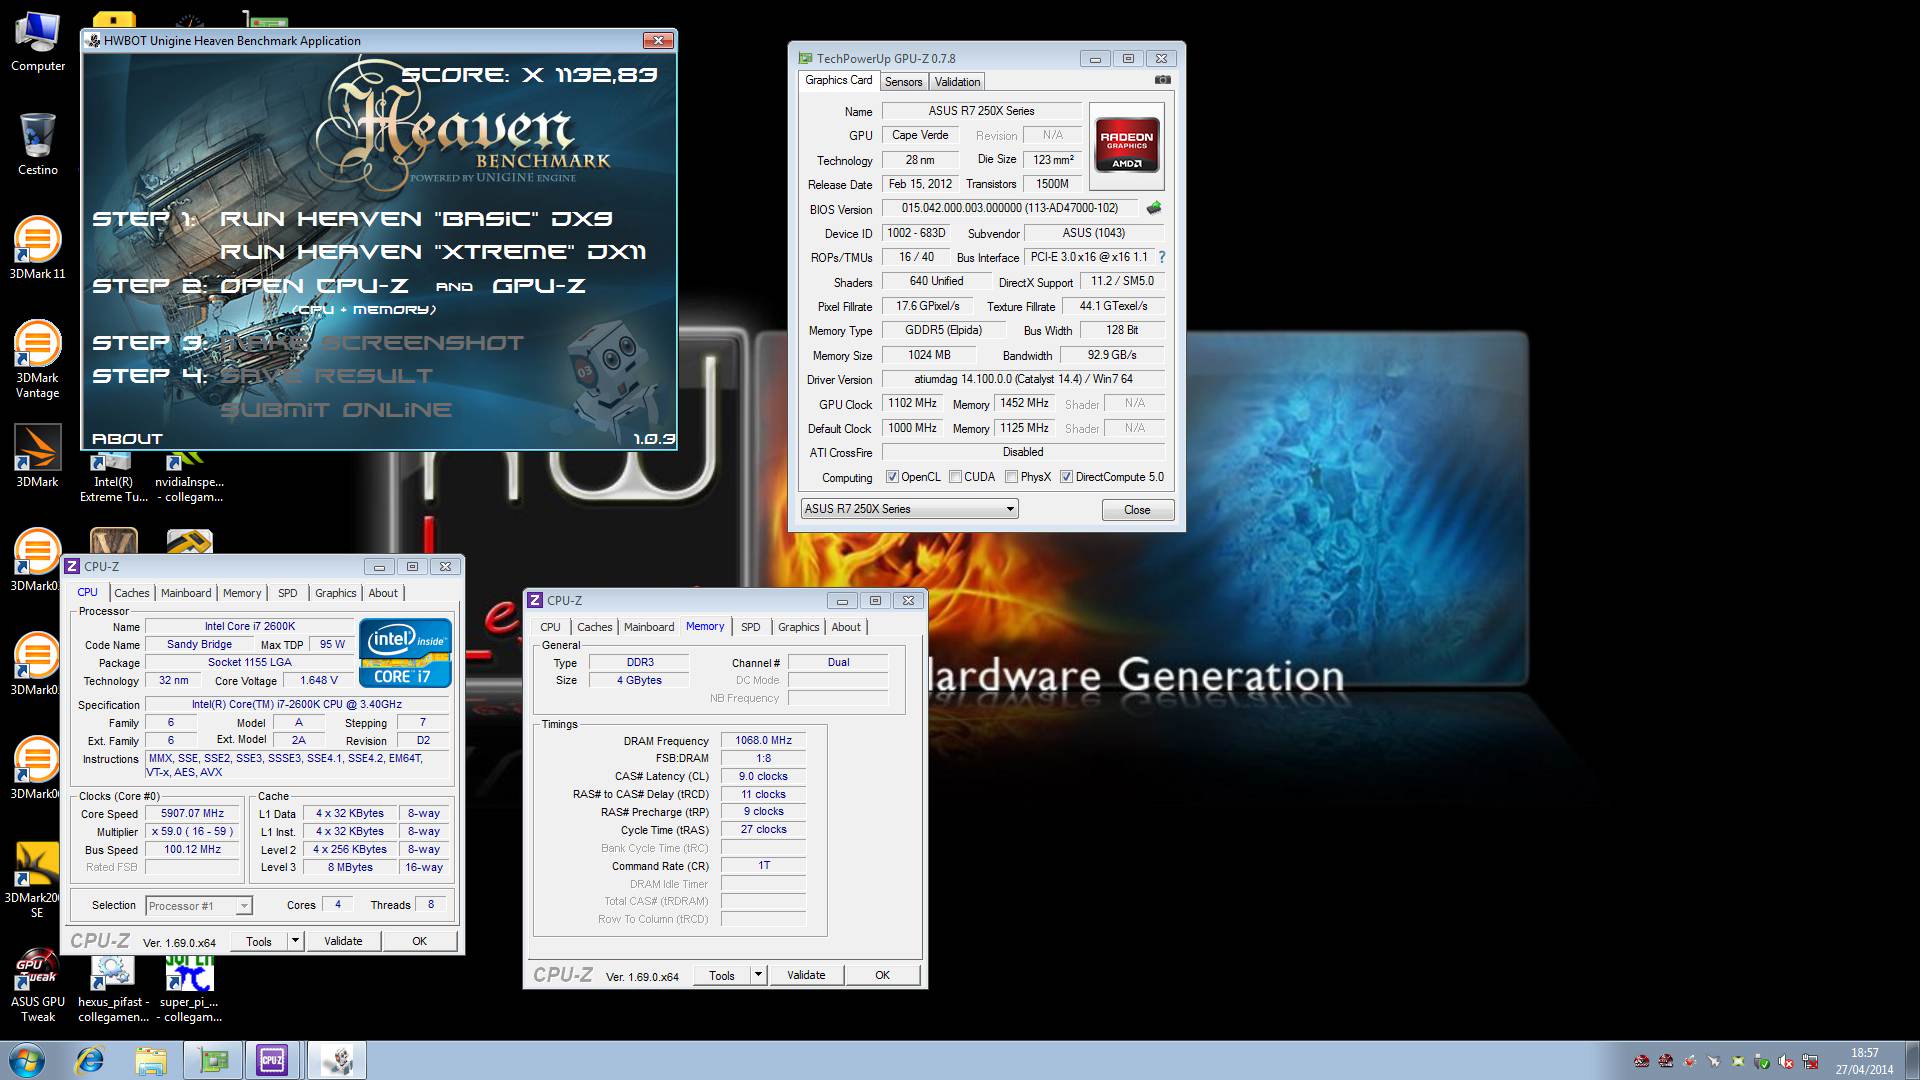Open Mainboard tab in left CPU-Z window
Image resolution: width=1920 pixels, height=1080 pixels.
coord(186,593)
